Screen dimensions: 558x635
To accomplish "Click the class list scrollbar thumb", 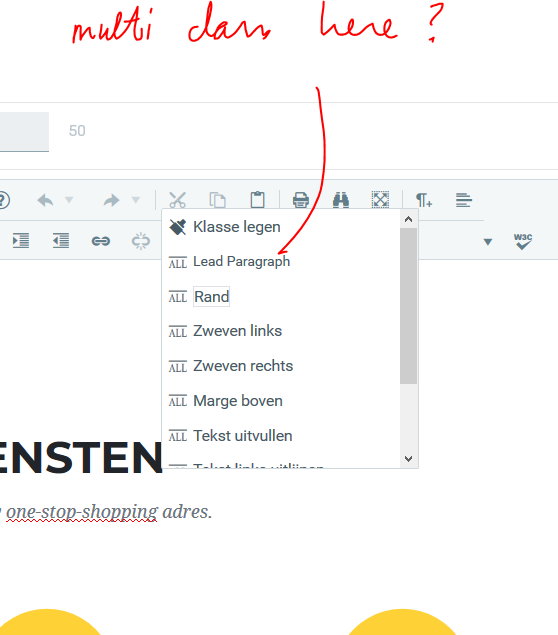I will (408, 306).
